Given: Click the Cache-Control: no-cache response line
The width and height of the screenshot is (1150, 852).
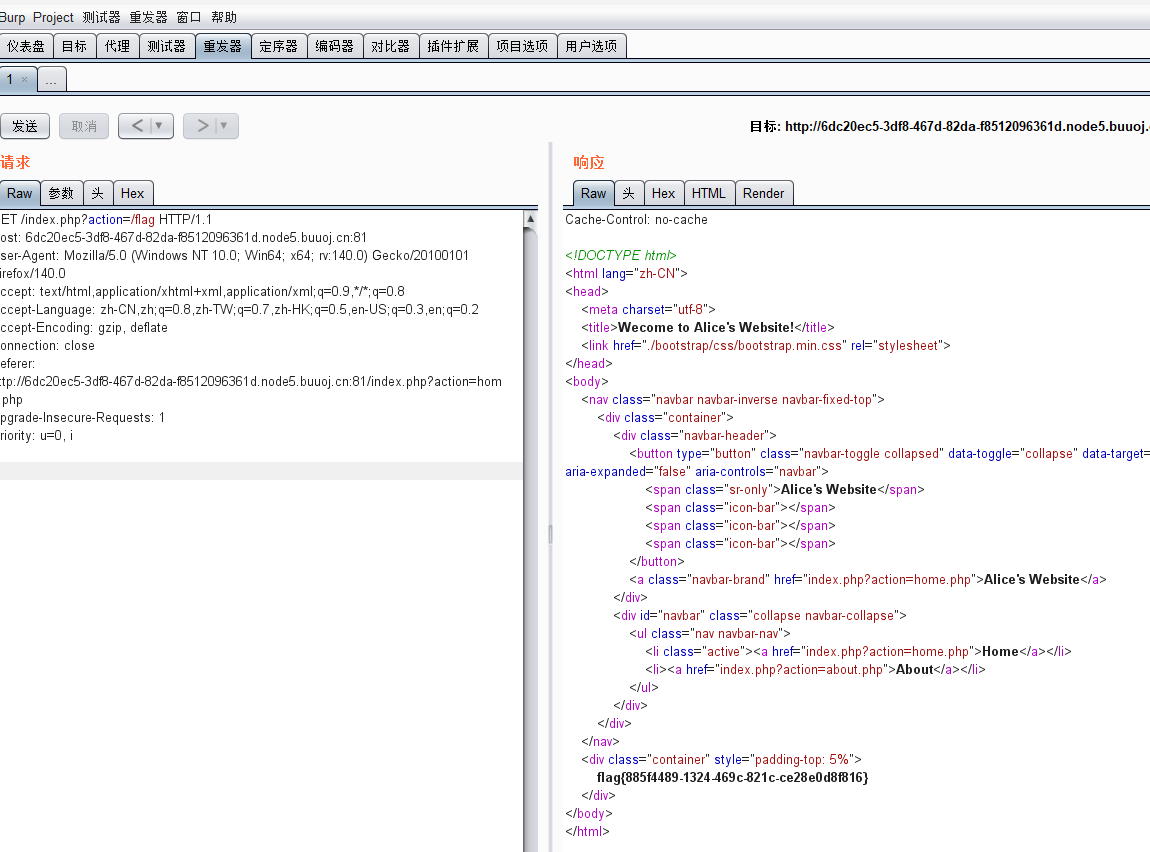Looking at the screenshot, I should click(x=637, y=219).
